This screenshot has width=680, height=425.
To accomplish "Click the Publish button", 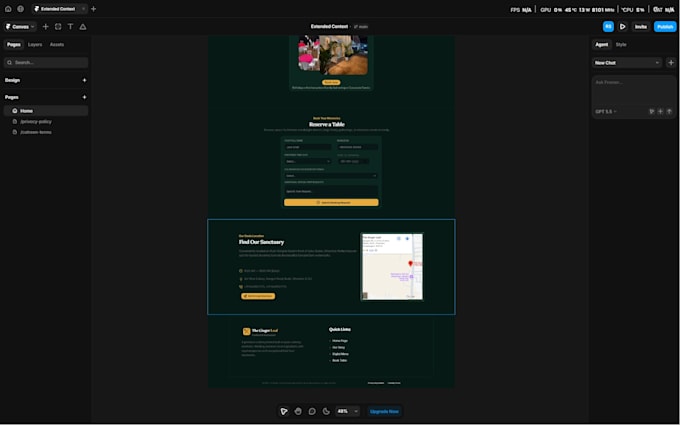I will pos(665,26).
